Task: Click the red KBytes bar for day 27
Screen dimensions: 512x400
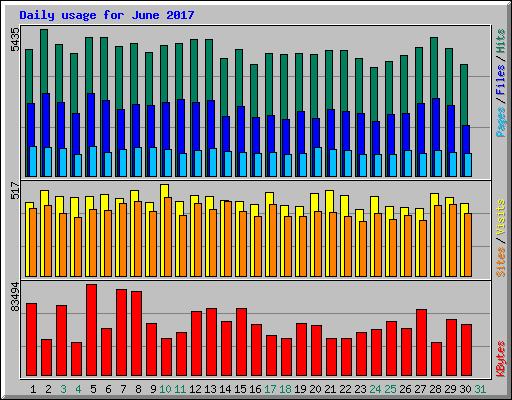Action: click(422, 343)
